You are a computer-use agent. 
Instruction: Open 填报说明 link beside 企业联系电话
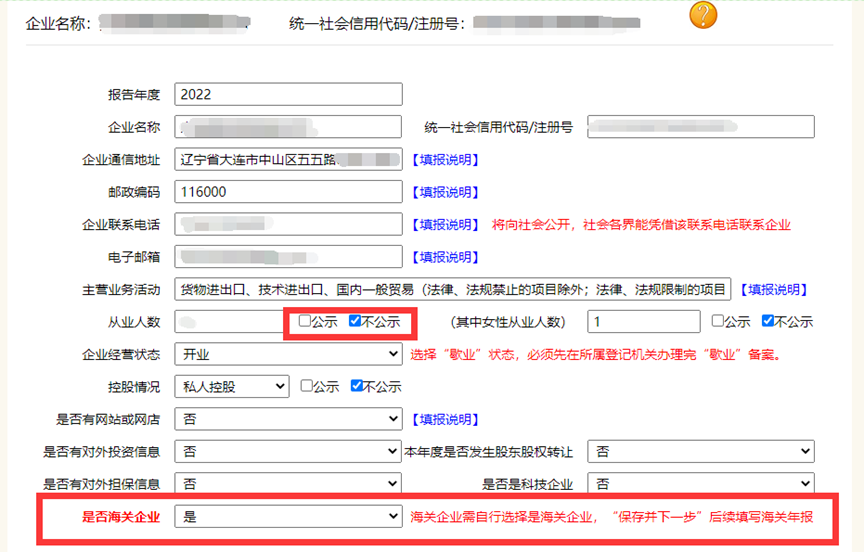click(x=446, y=225)
